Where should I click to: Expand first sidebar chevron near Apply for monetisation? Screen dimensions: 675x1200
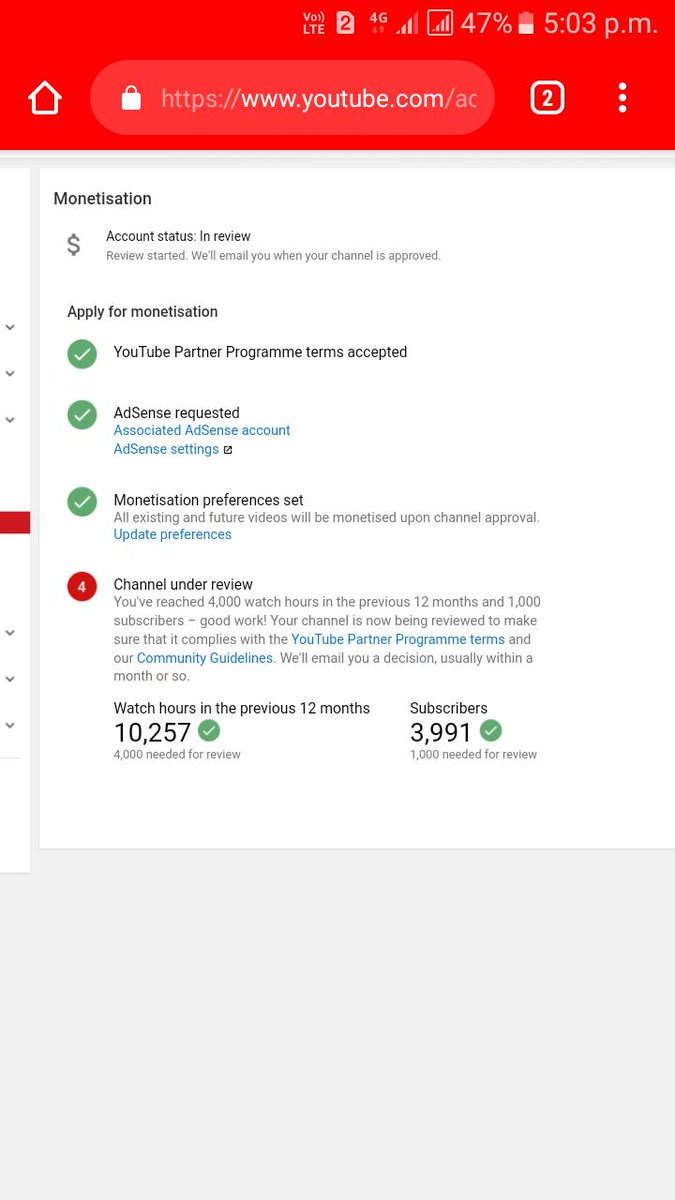[x=10, y=327]
